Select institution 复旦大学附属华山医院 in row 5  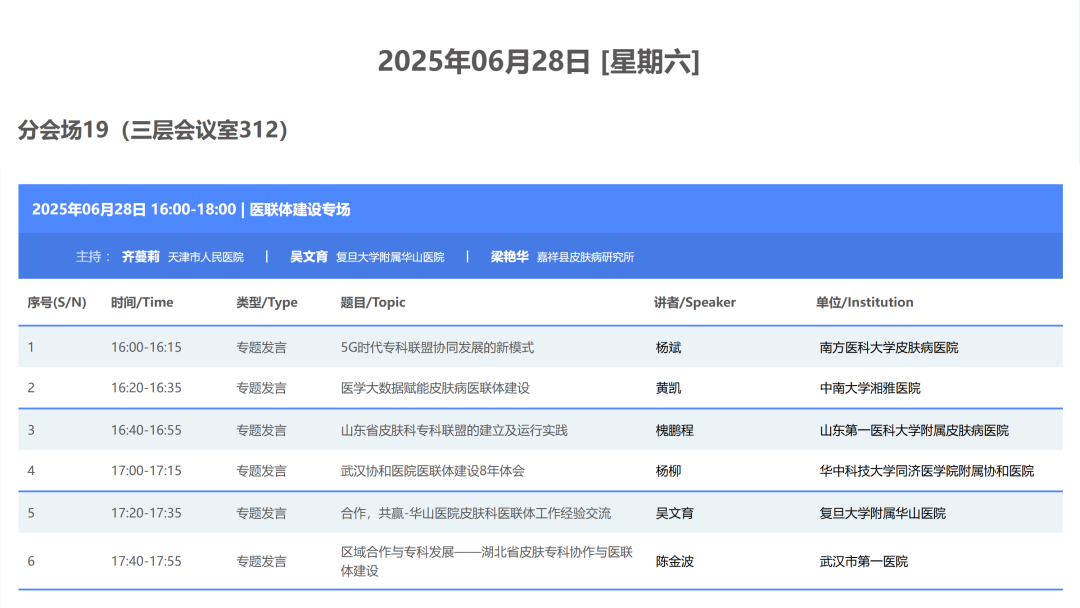(x=885, y=512)
